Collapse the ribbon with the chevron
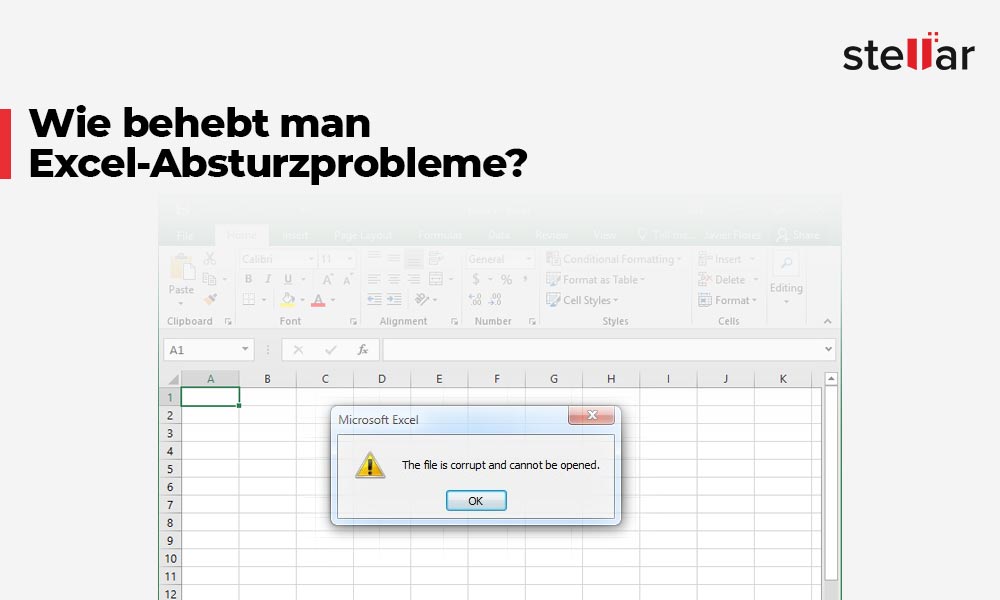 coord(827,321)
